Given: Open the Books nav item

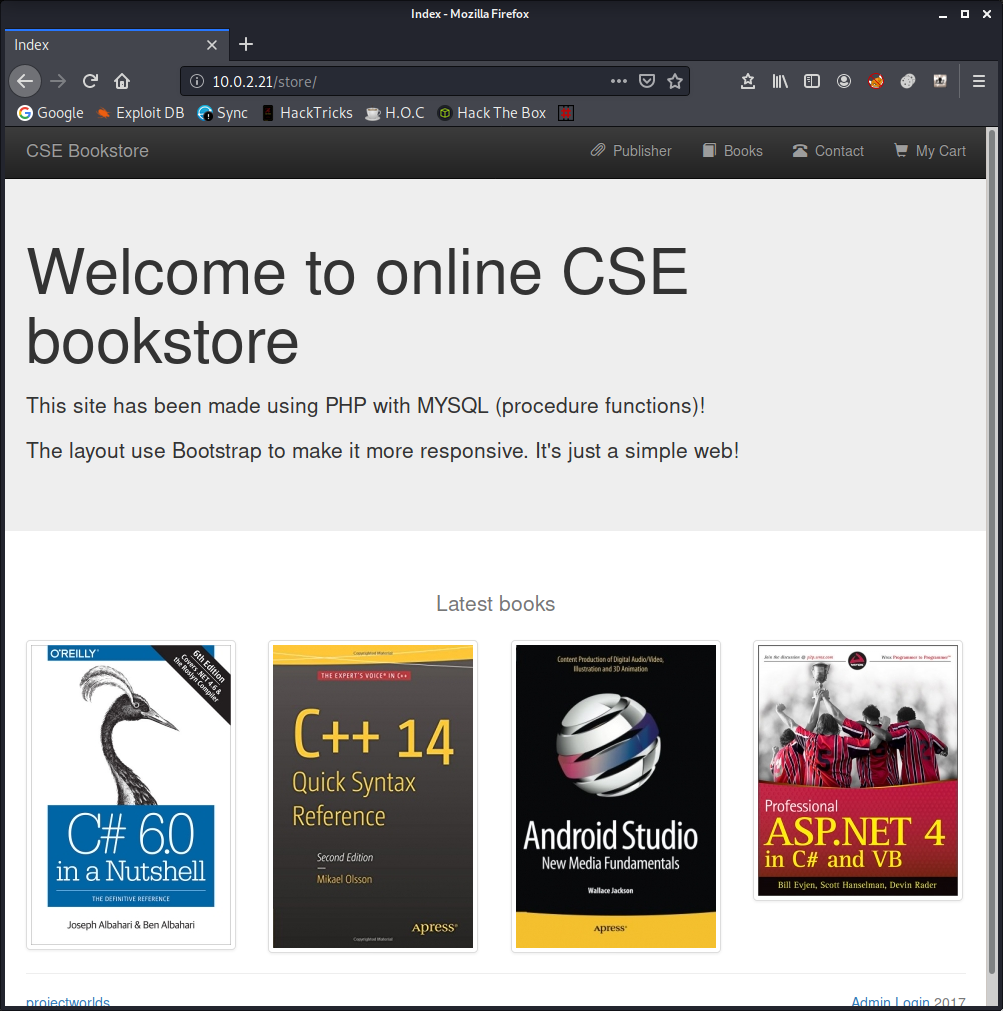Looking at the screenshot, I should click(732, 151).
